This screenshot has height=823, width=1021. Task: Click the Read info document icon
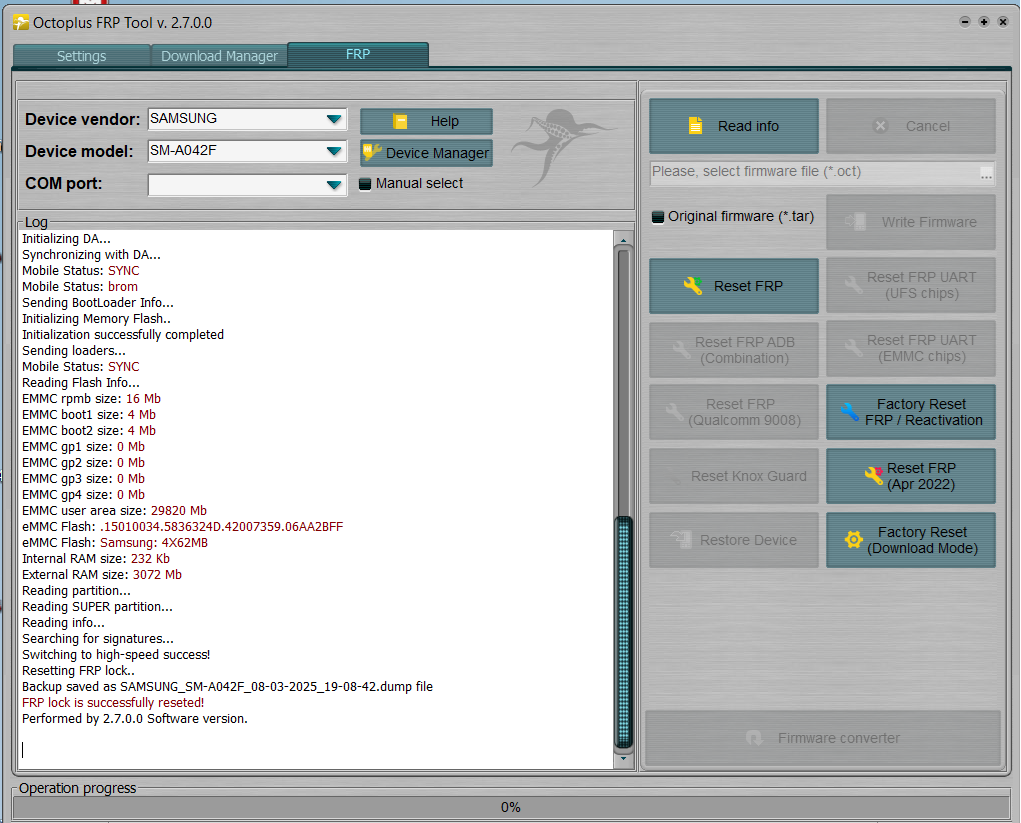[x=695, y=126]
